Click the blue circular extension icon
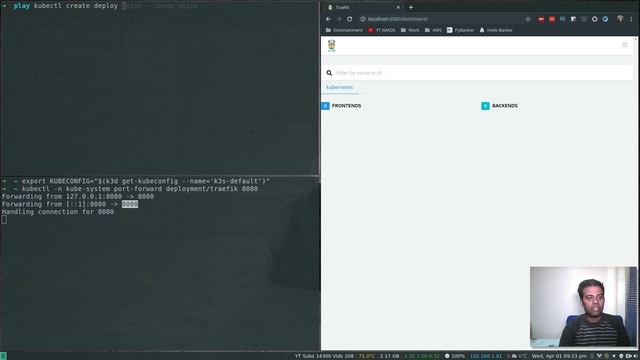Screen dimensions: 640x360 pos(605,19)
